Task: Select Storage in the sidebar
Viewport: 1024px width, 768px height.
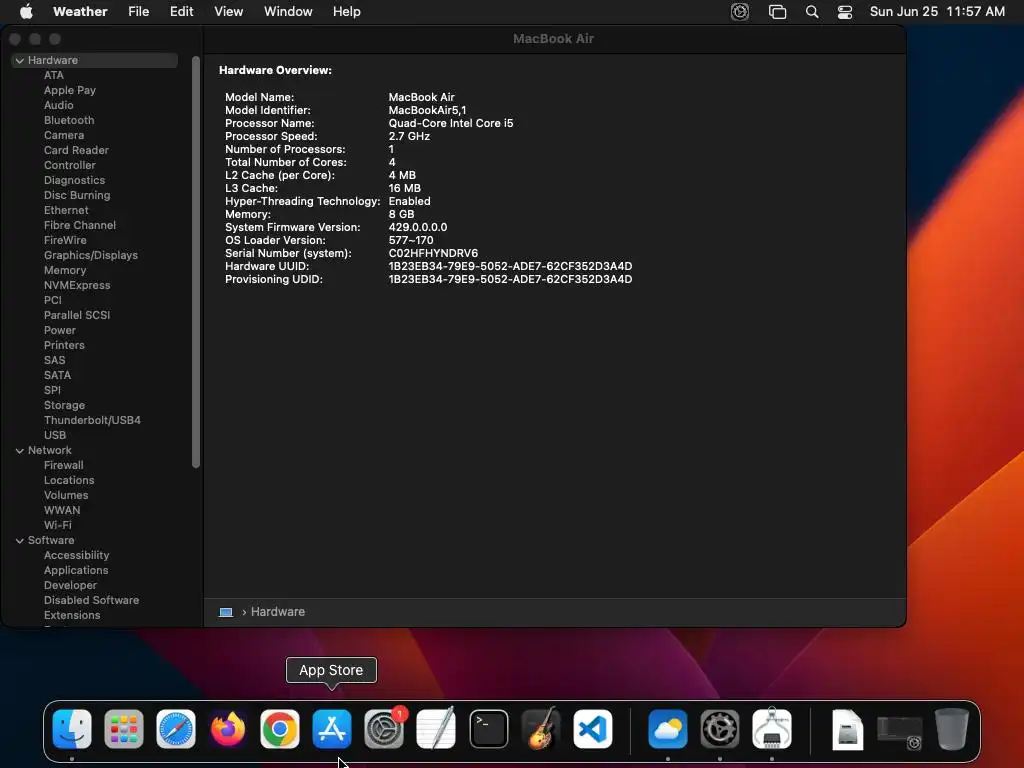Action: (64, 406)
